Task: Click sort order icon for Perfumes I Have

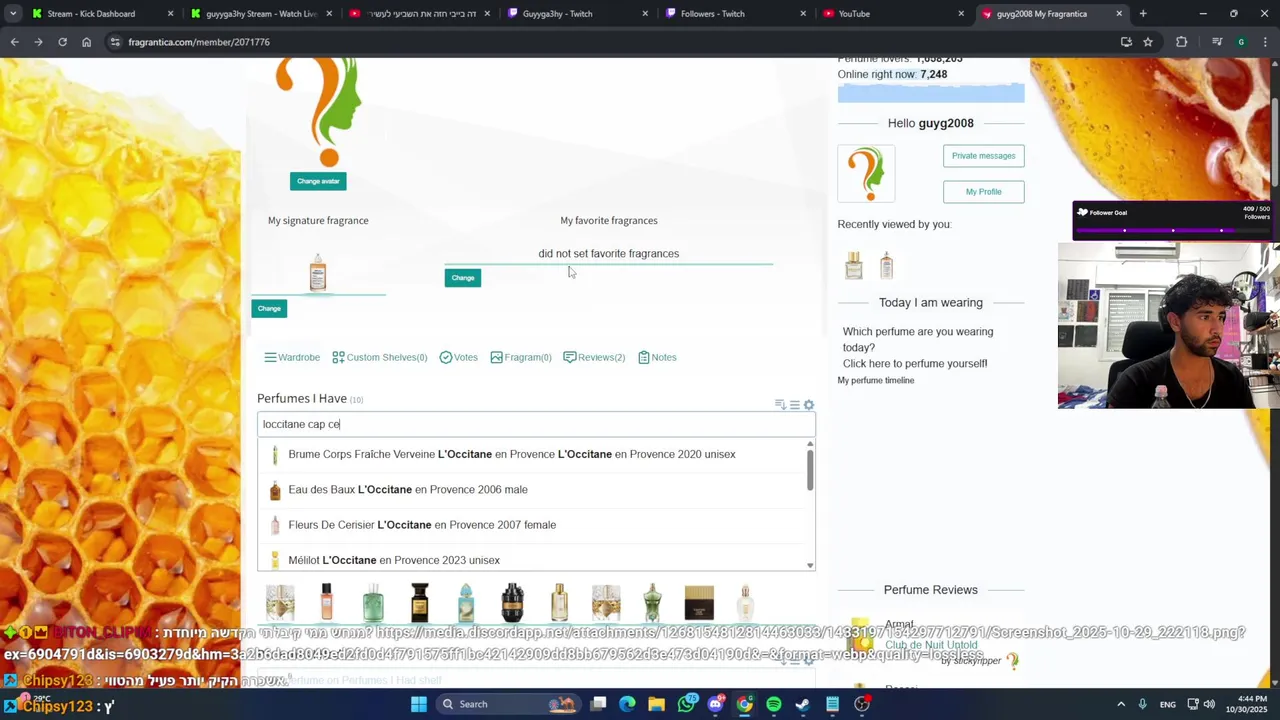Action: pyautogui.click(x=780, y=405)
